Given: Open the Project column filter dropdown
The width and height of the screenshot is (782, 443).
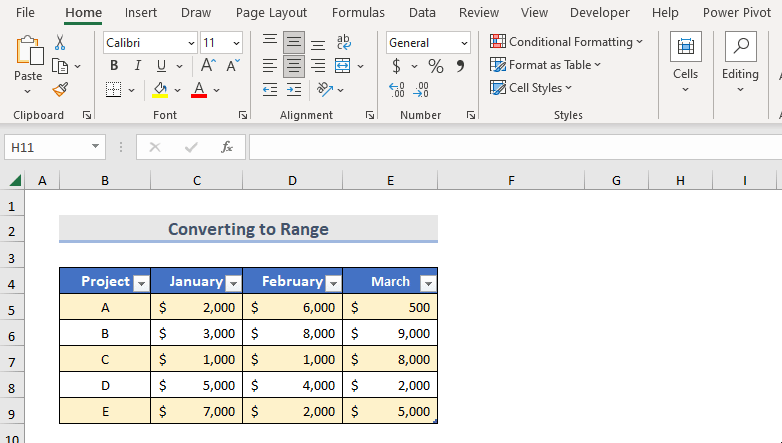Looking at the screenshot, I should pyautogui.click(x=141, y=283).
